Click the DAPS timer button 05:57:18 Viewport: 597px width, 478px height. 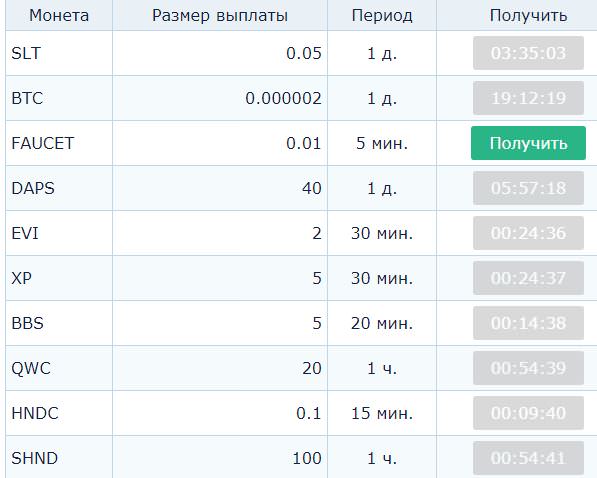pyautogui.click(x=528, y=188)
